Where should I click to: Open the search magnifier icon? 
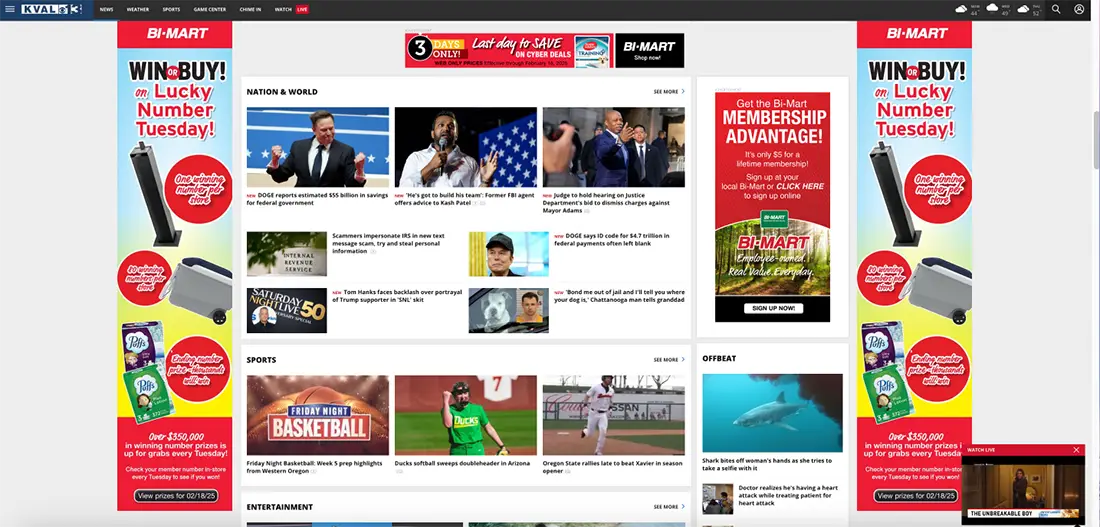click(1056, 9)
